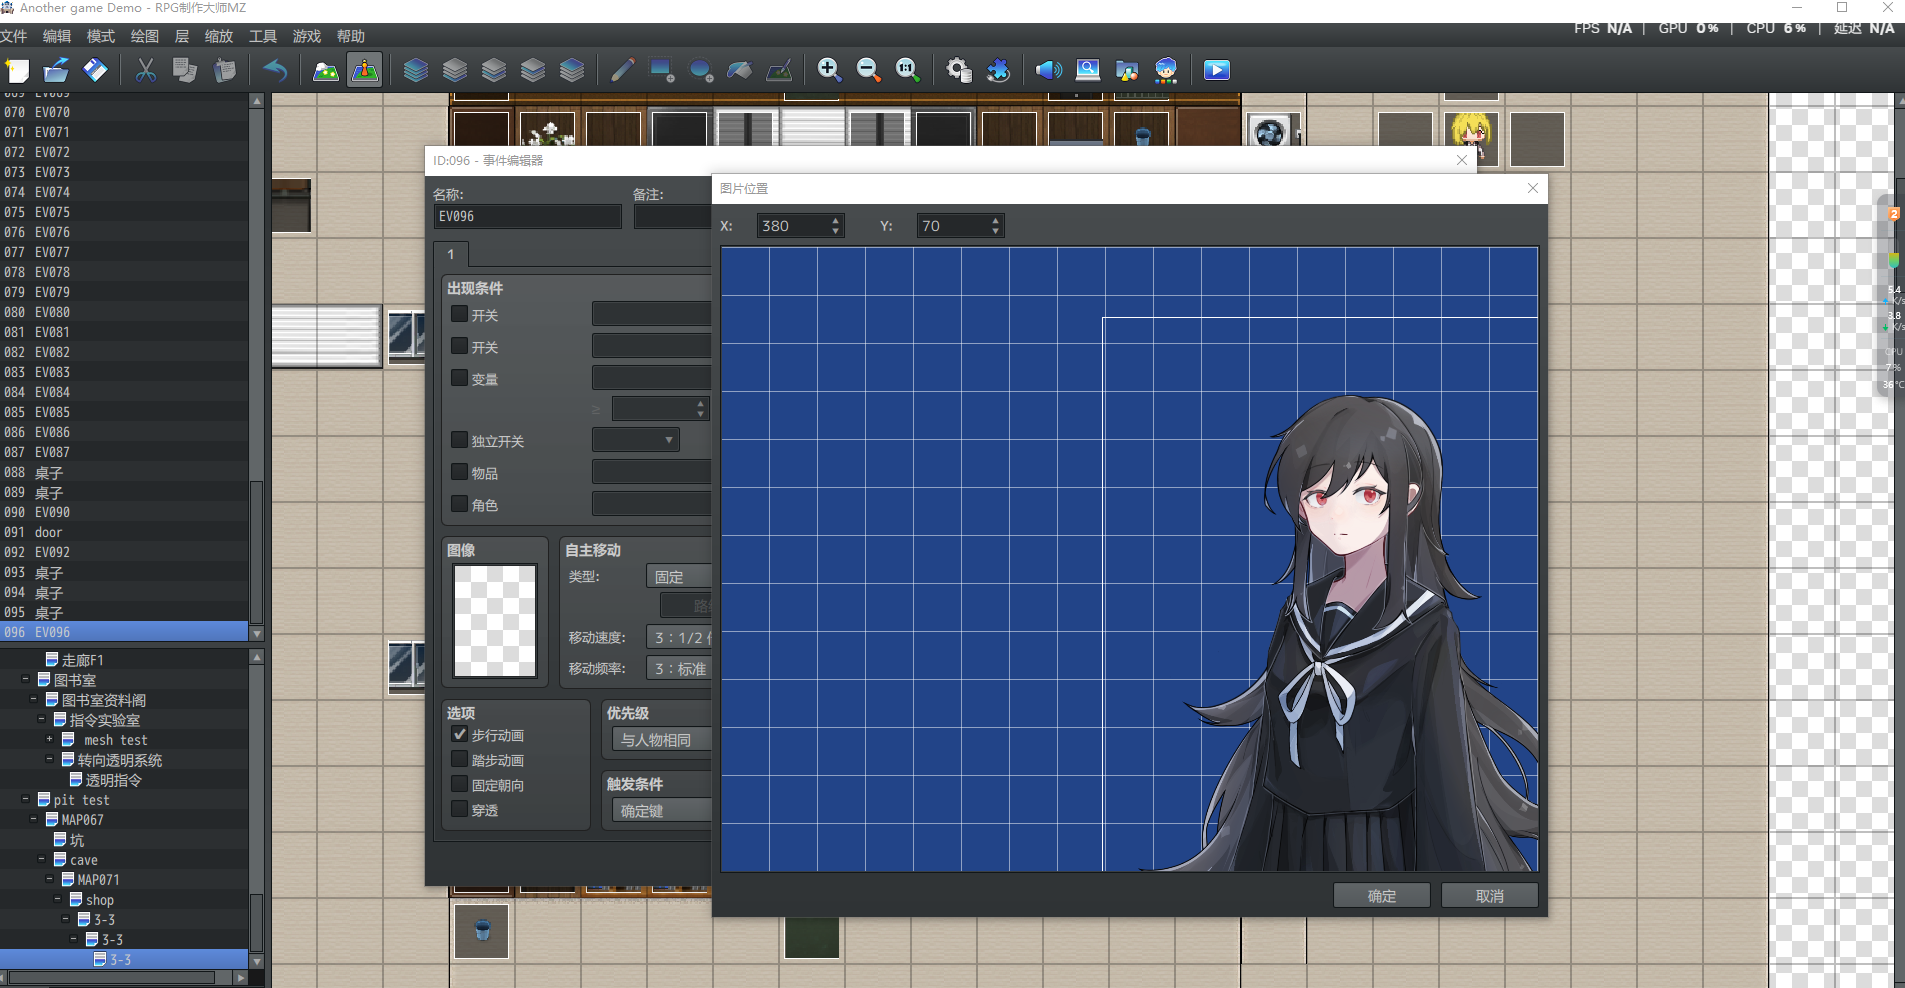Enable the 固定朝向 option
1905x988 pixels.
pos(460,784)
